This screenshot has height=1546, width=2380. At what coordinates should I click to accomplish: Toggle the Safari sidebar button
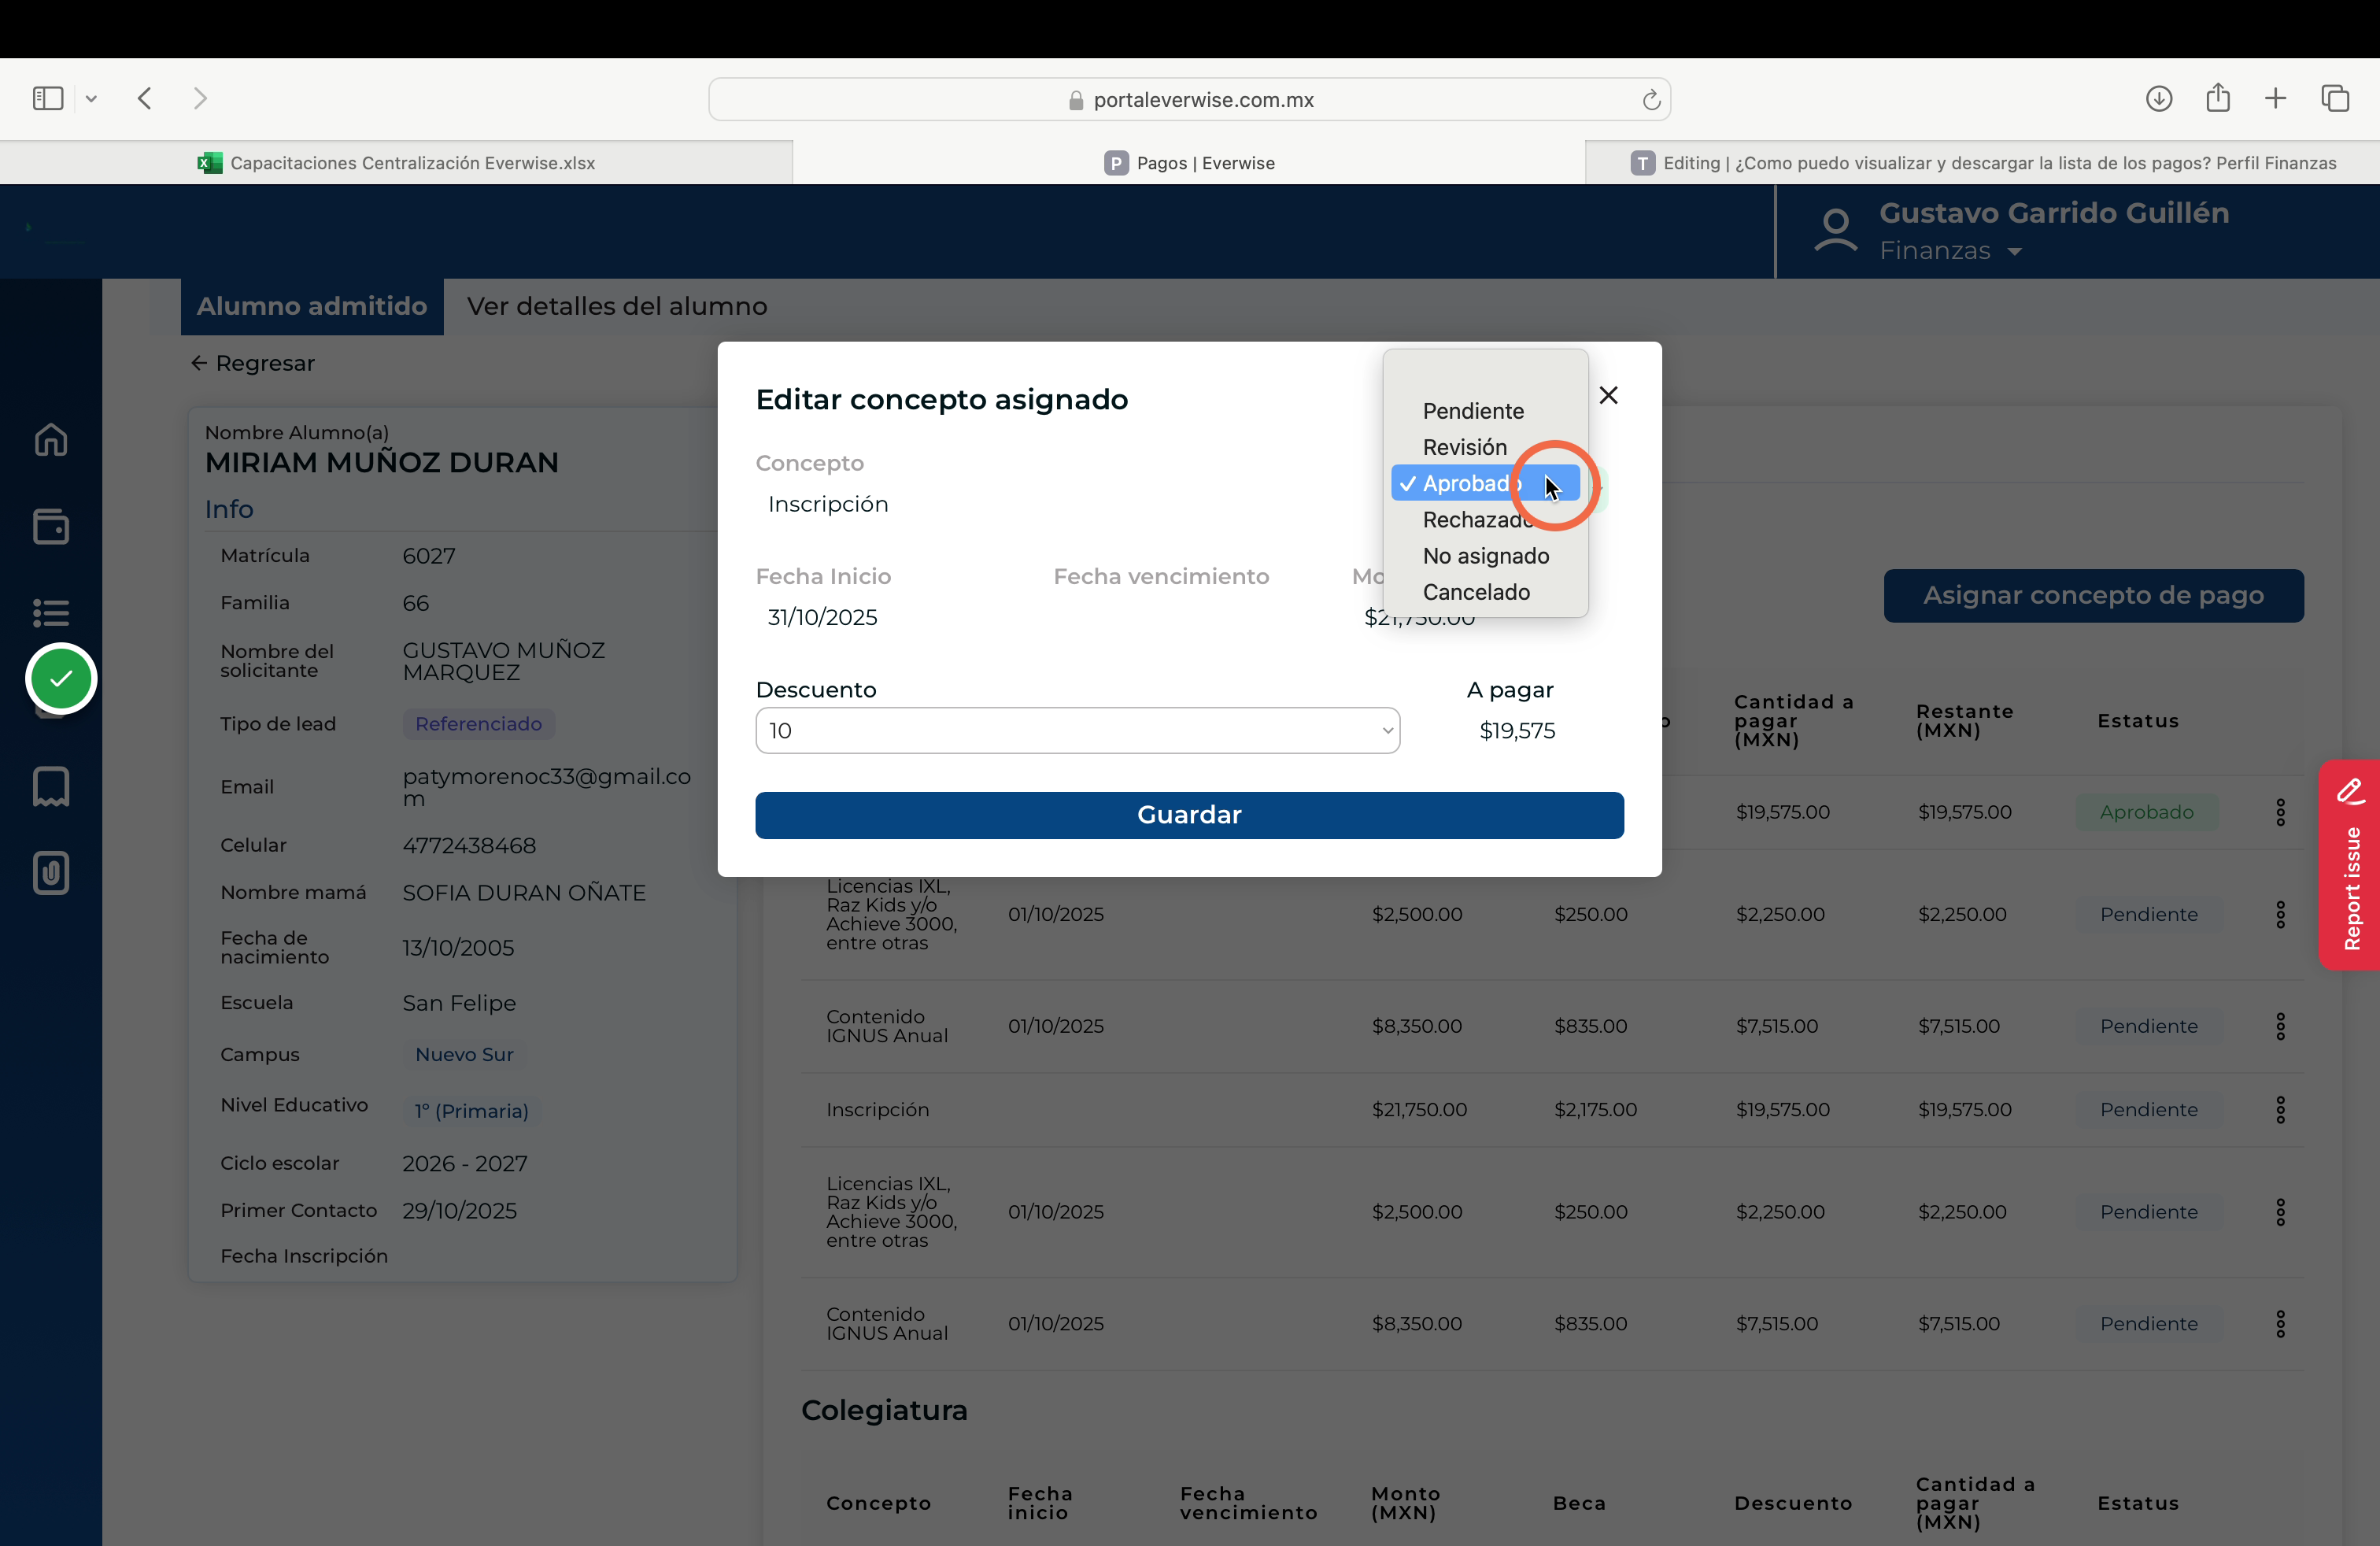[x=48, y=98]
